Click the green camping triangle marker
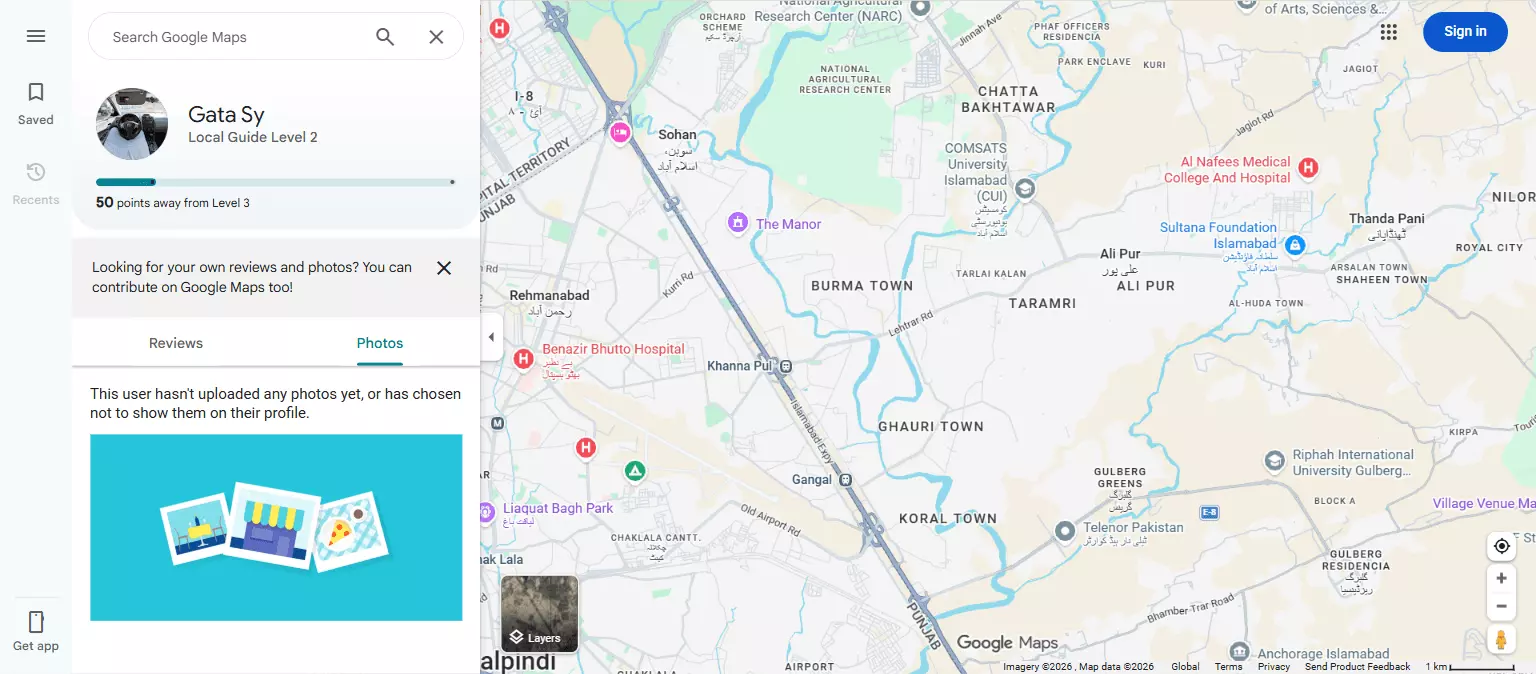The width and height of the screenshot is (1536, 674). (x=634, y=470)
